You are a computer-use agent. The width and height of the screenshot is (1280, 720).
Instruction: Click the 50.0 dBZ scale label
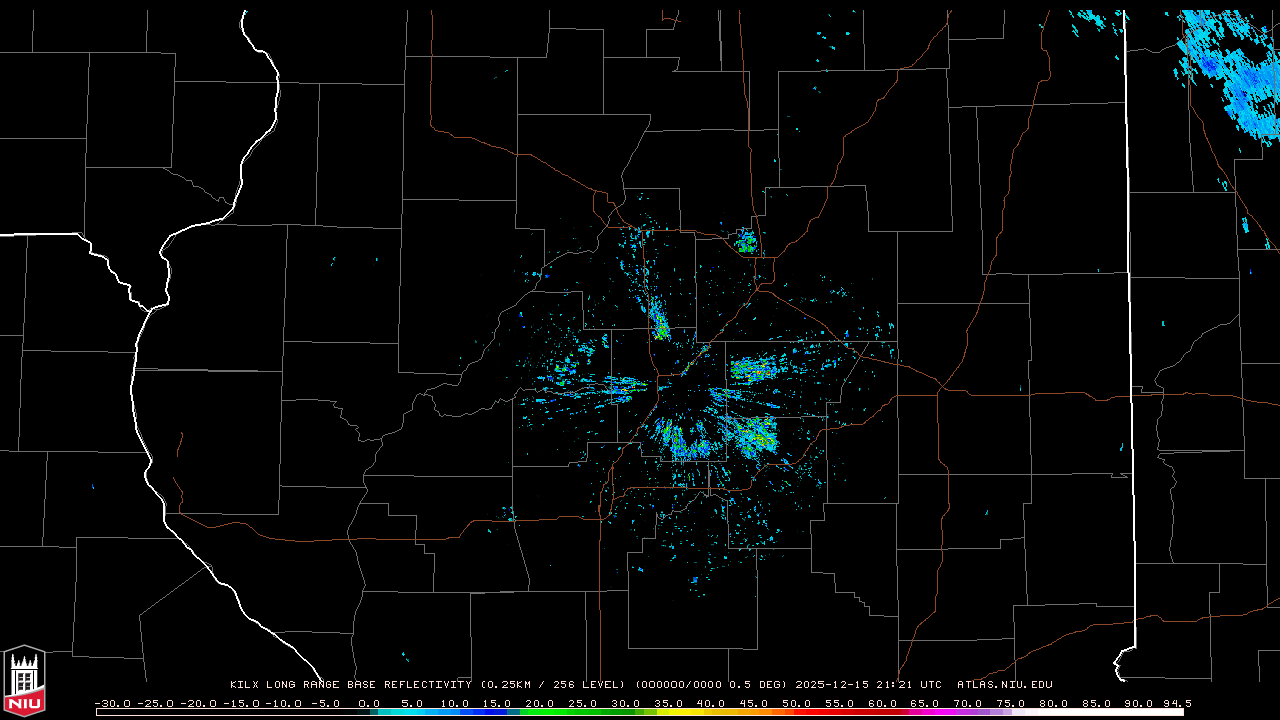click(798, 703)
